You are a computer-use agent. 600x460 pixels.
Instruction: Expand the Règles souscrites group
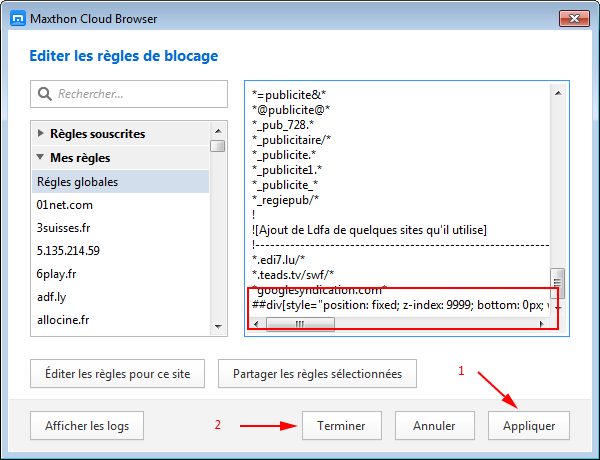[41, 133]
